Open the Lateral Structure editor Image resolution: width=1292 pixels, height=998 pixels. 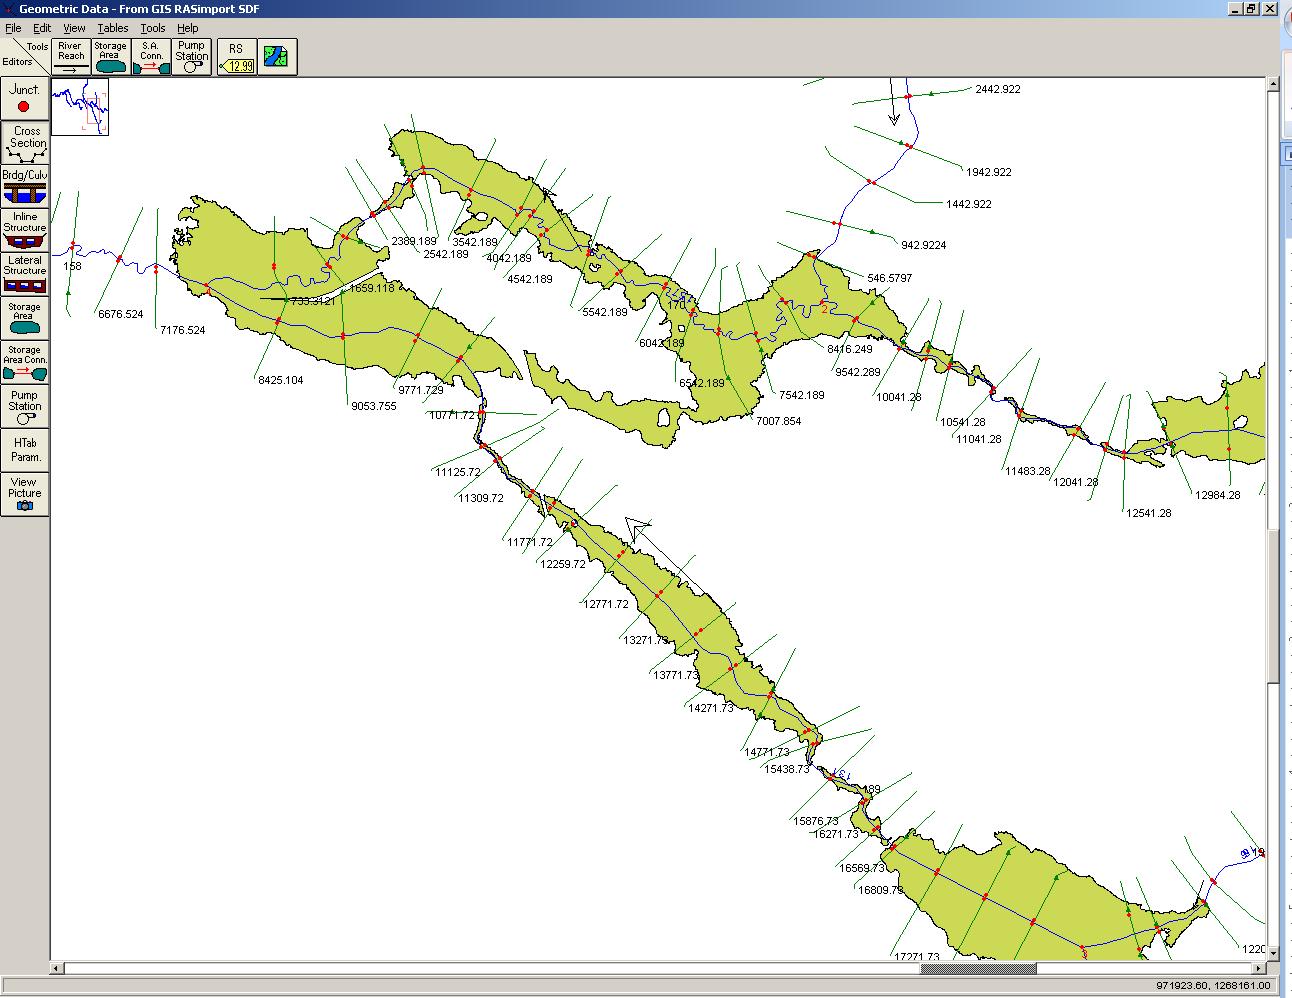pyautogui.click(x=24, y=272)
